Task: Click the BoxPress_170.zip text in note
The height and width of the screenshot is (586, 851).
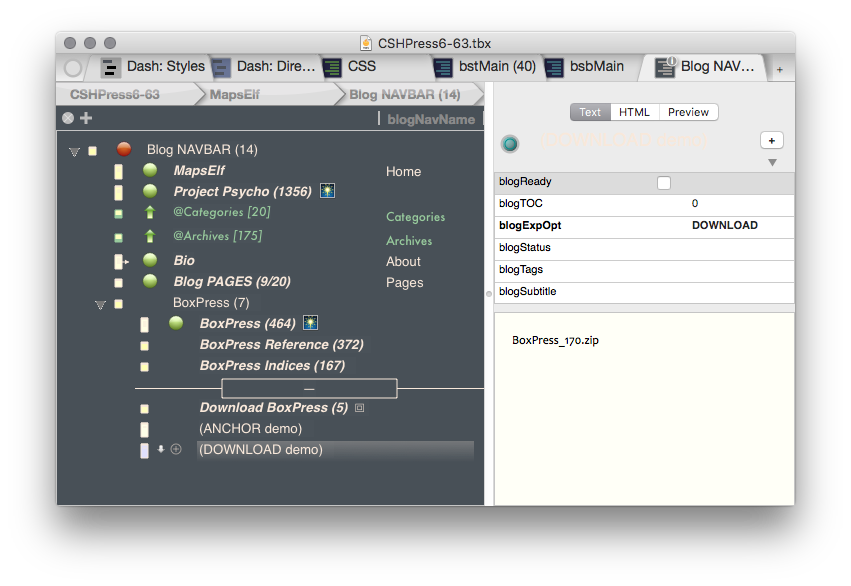Action: pos(555,340)
